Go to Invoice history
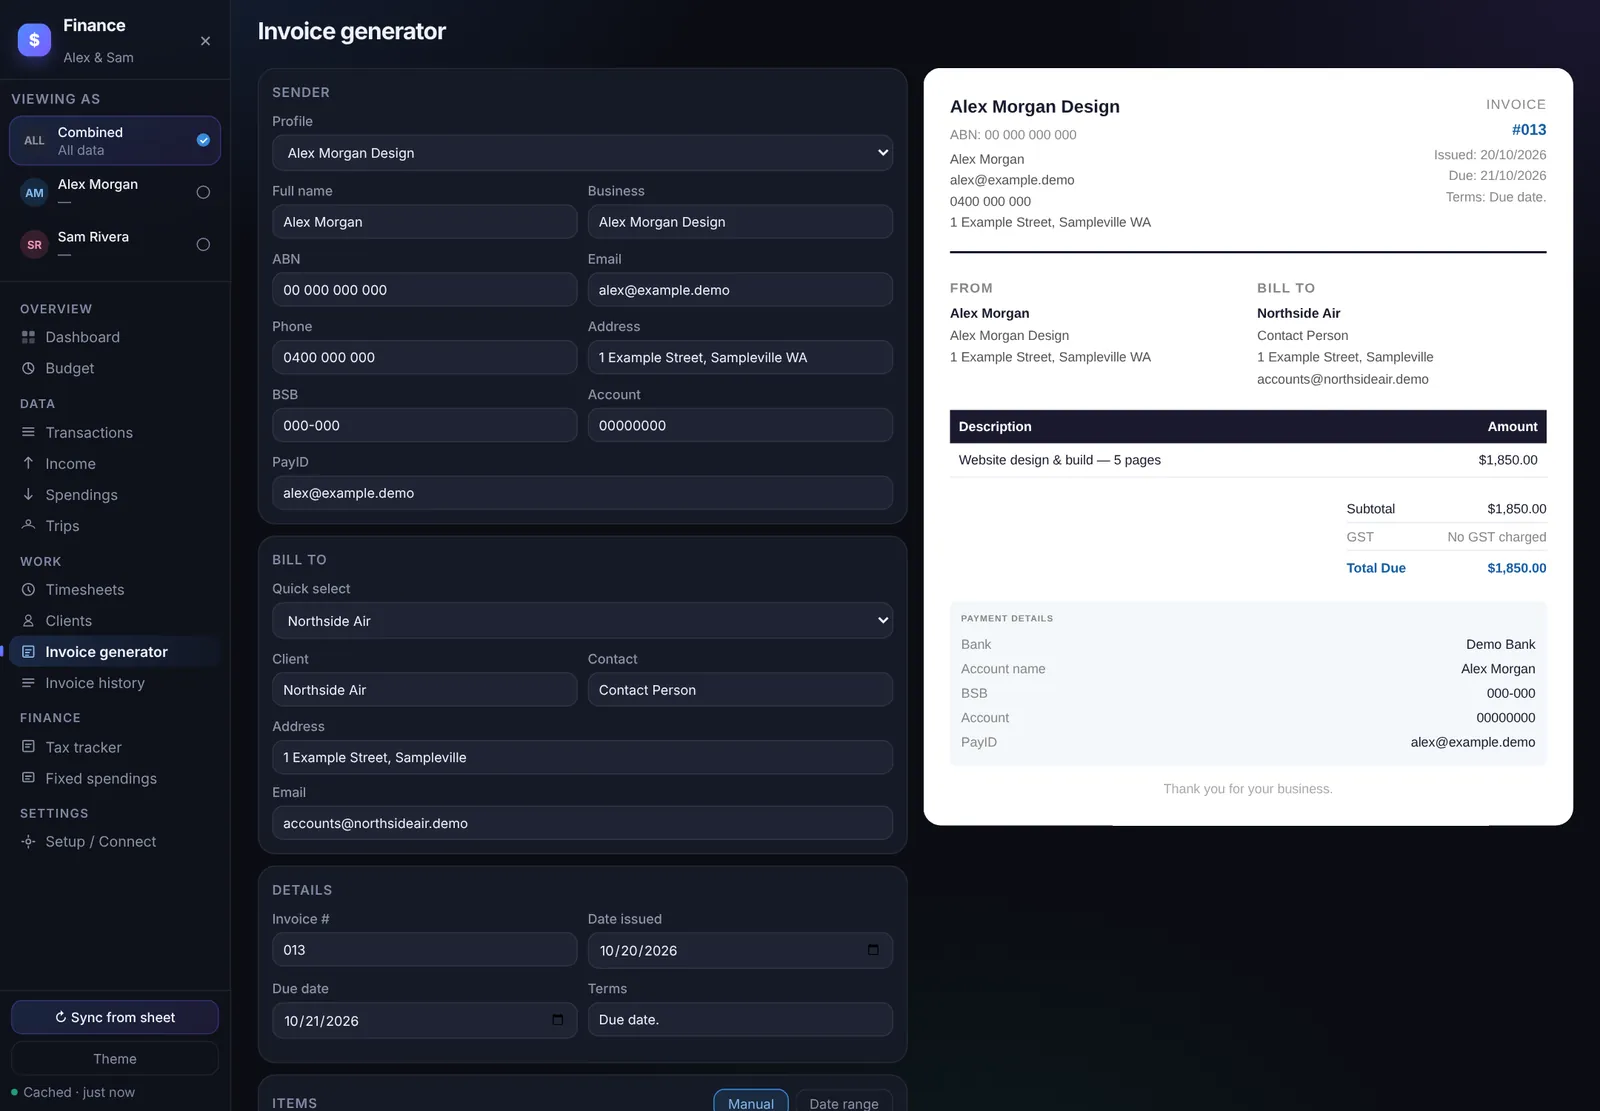 (x=115, y=682)
